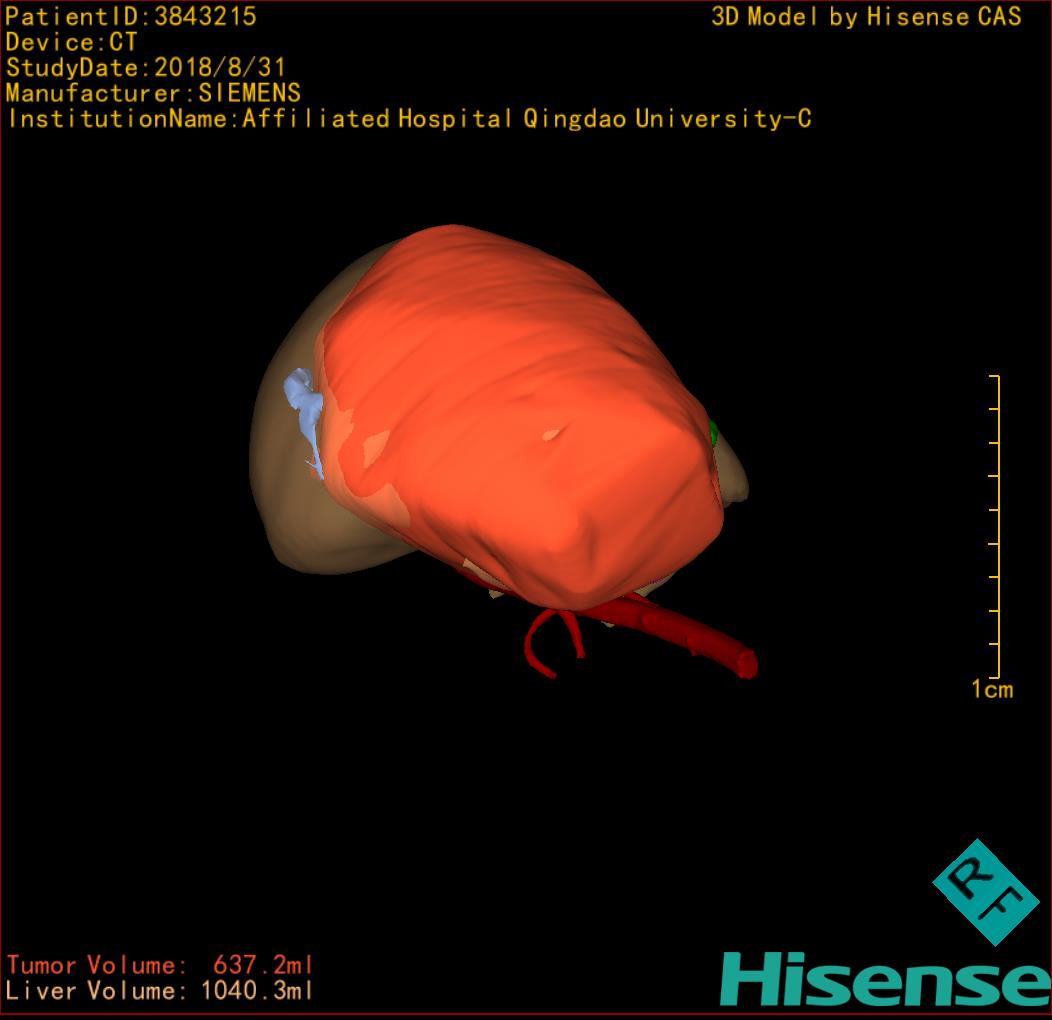Click the PatientID:3843215 text
The width and height of the screenshot is (1052, 1020).
(x=131, y=16)
